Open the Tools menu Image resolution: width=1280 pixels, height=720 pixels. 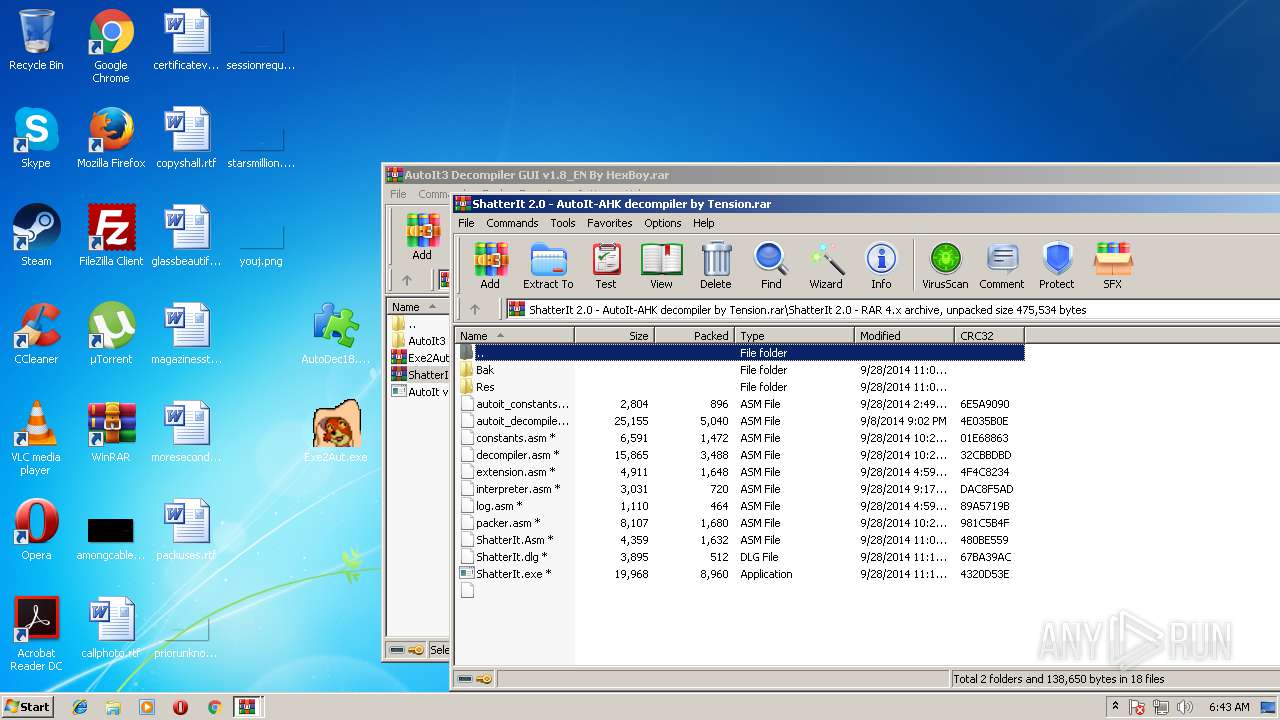click(x=563, y=223)
